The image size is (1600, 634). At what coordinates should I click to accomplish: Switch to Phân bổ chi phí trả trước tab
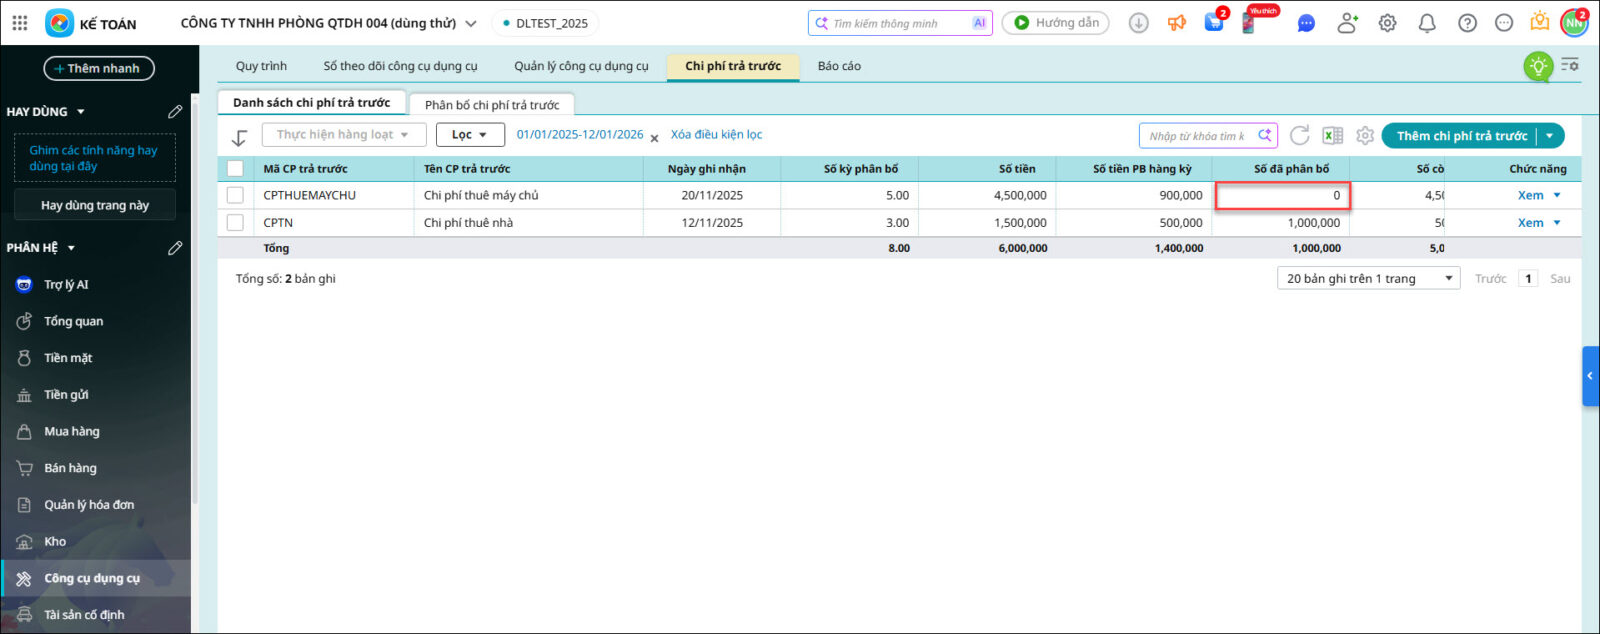[x=491, y=105]
